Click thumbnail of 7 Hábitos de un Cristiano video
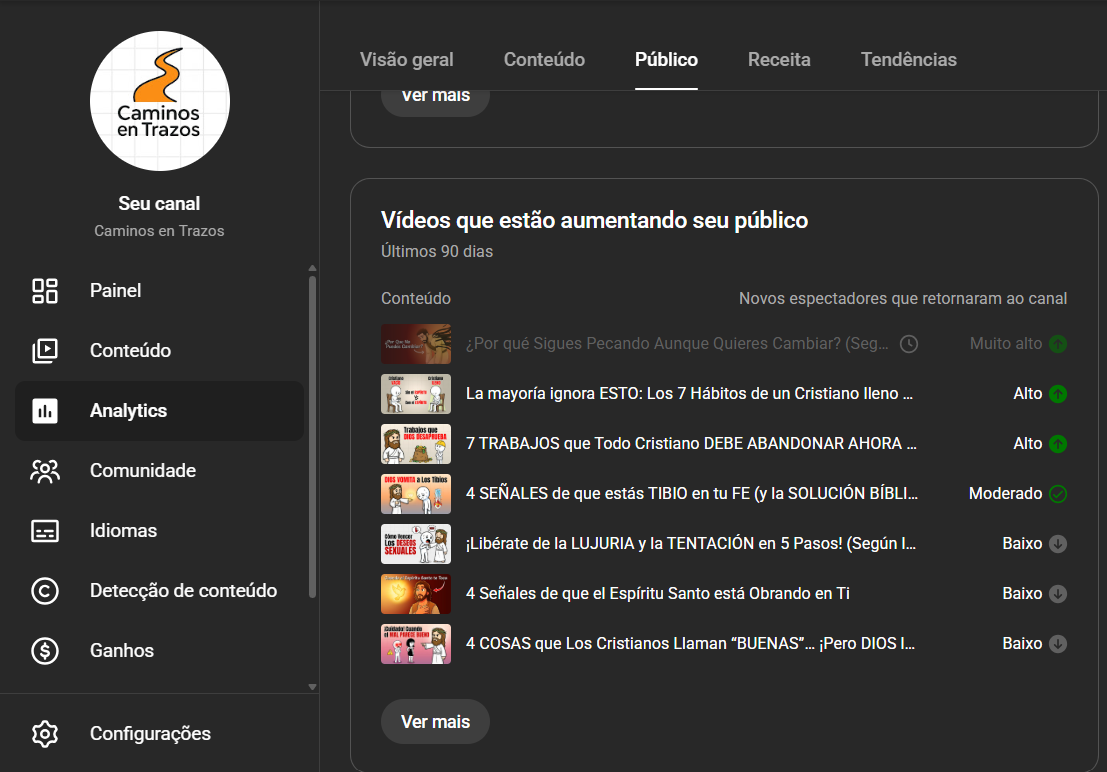Viewport: 1107px width, 772px height. click(x=416, y=394)
